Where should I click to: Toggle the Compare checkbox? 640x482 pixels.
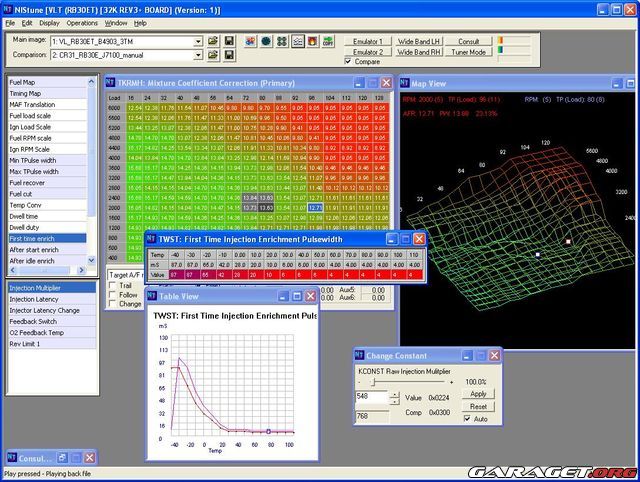[349, 62]
